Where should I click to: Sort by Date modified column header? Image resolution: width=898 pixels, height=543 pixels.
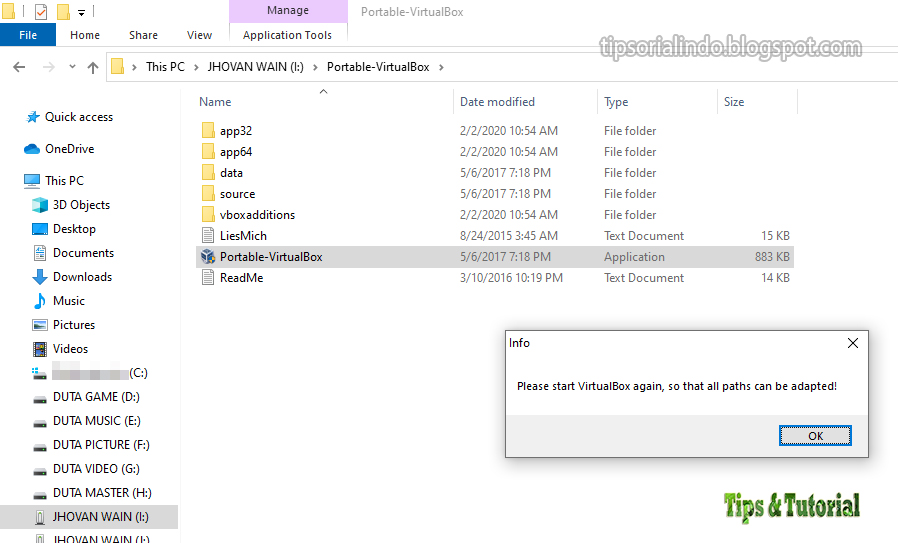click(497, 102)
